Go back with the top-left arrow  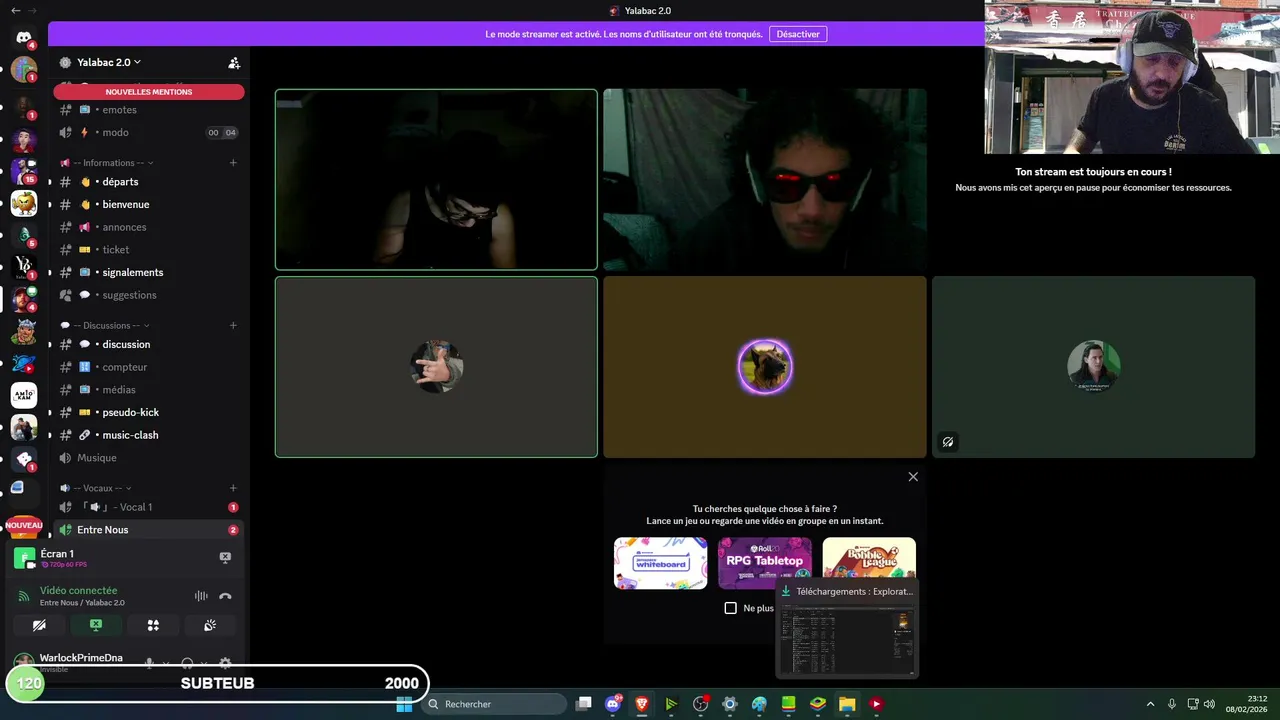(15, 10)
